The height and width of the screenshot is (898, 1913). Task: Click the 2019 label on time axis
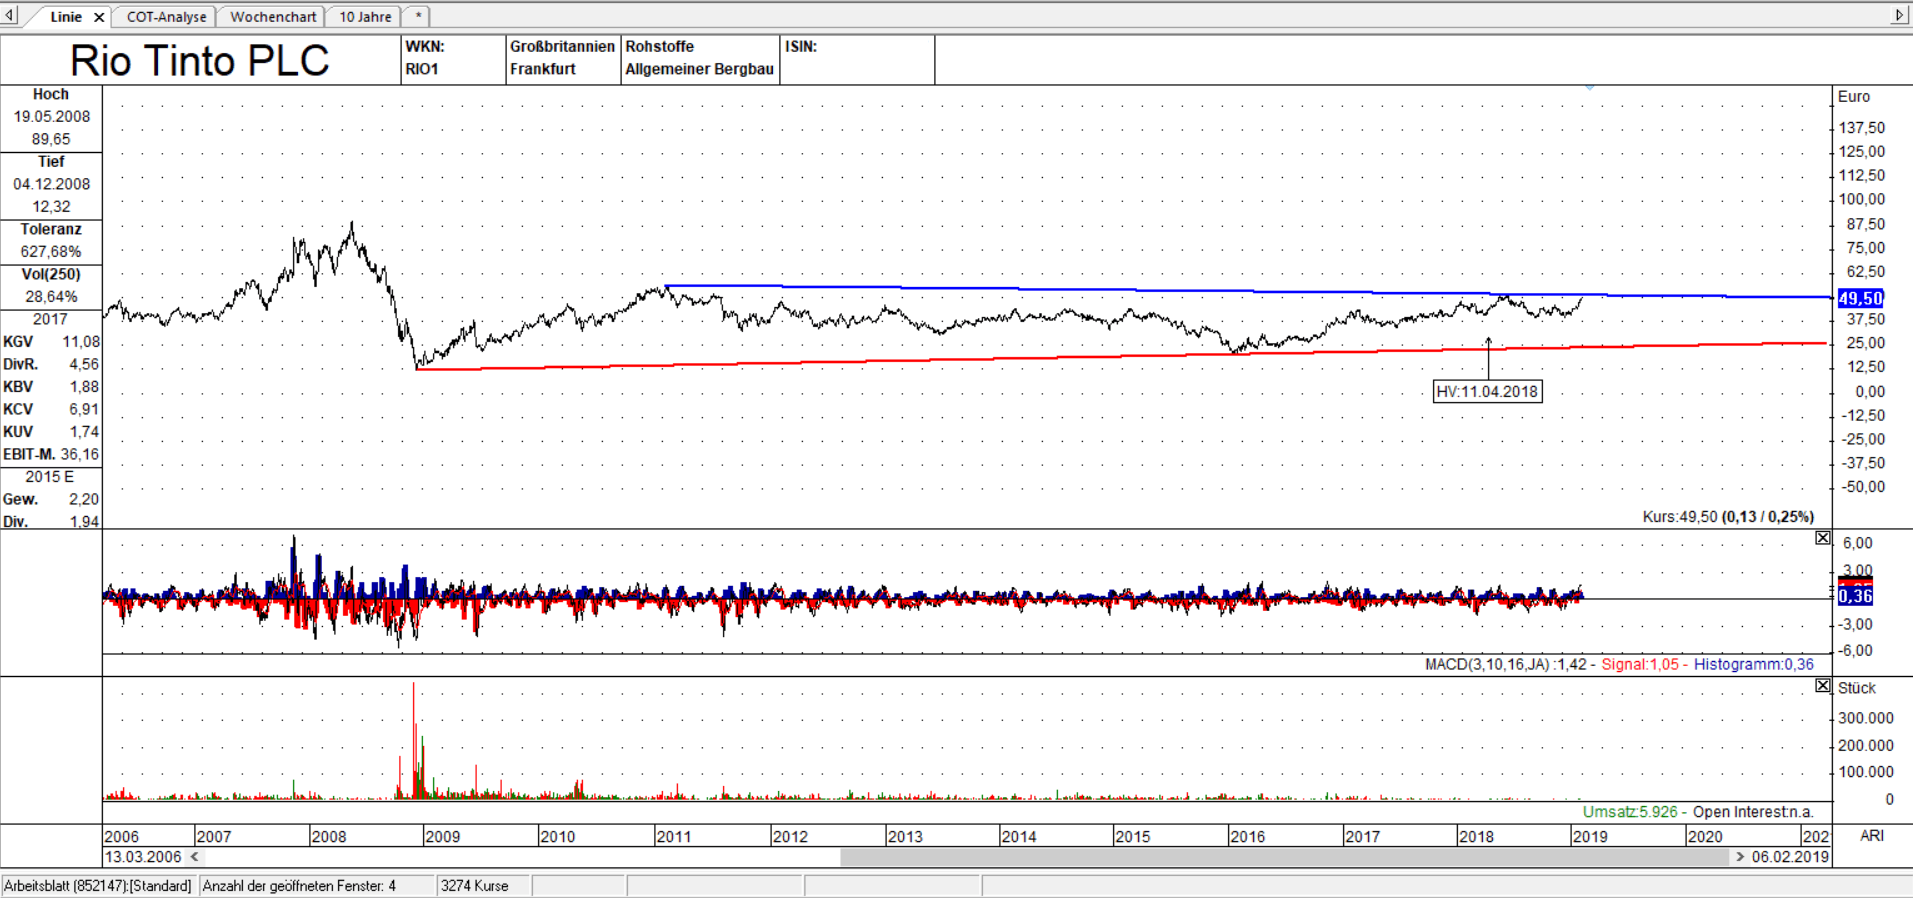[x=1590, y=837]
